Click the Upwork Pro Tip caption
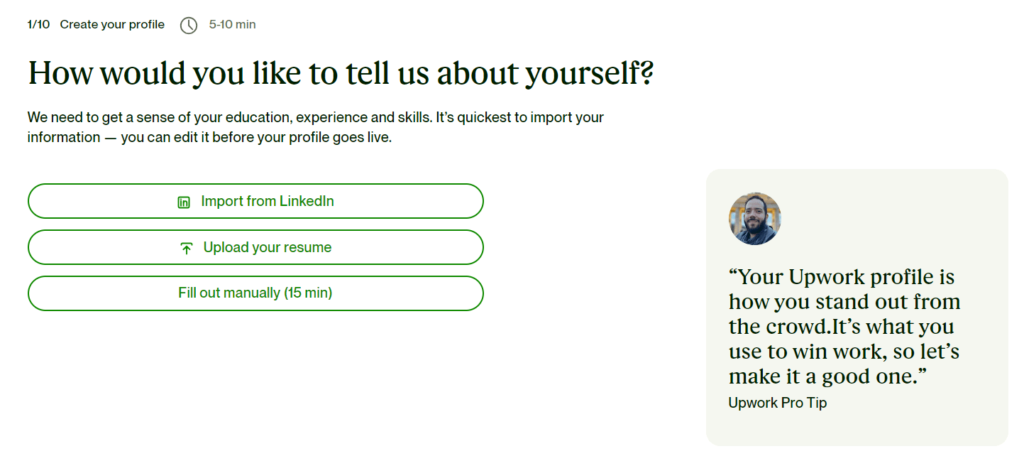 [x=778, y=403]
